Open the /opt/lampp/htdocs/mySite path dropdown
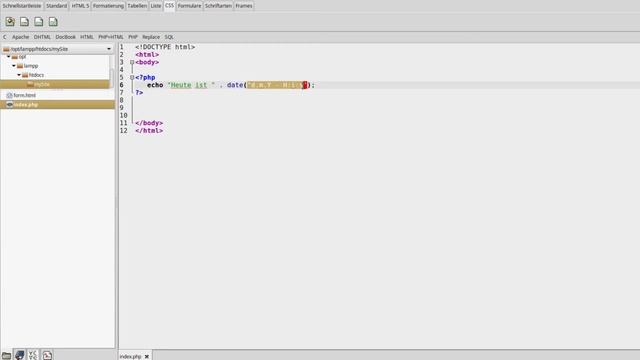The image size is (640, 360). pyautogui.click(x=58, y=49)
